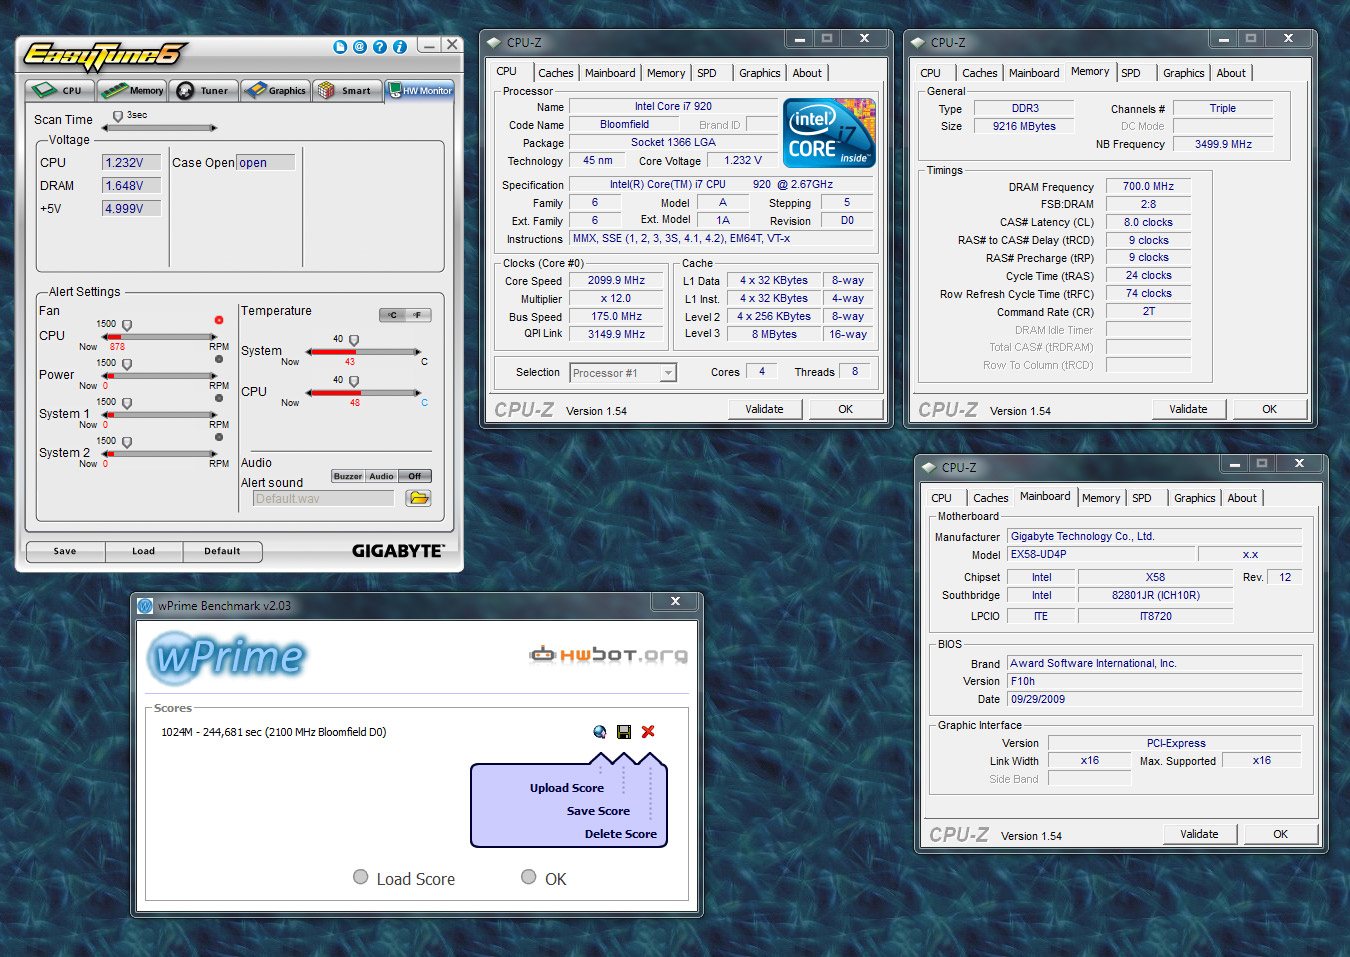Click Validate in the CPU-Z Mainboard window
This screenshot has height=957, width=1350.
point(1199,834)
